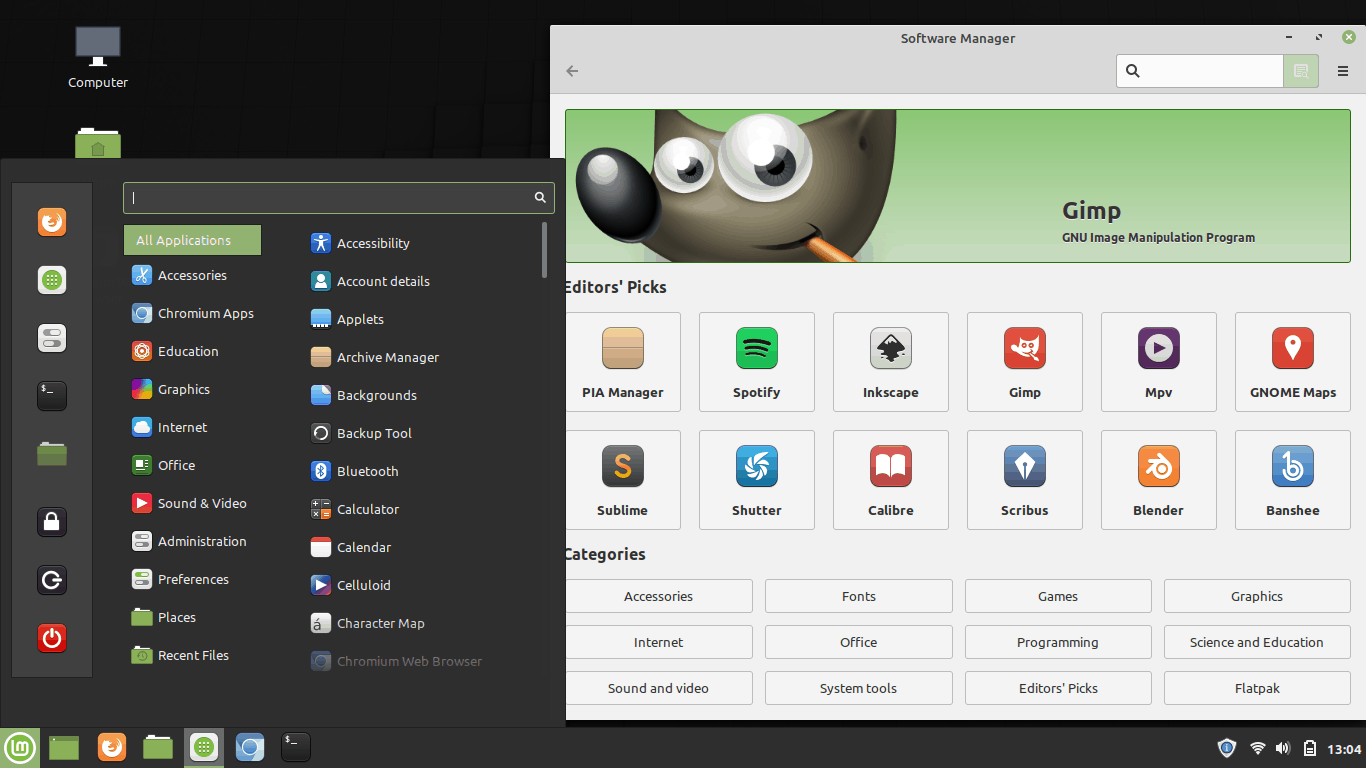Select the Accessories category in the menu
1366x768 pixels.
[x=192, y=275]
